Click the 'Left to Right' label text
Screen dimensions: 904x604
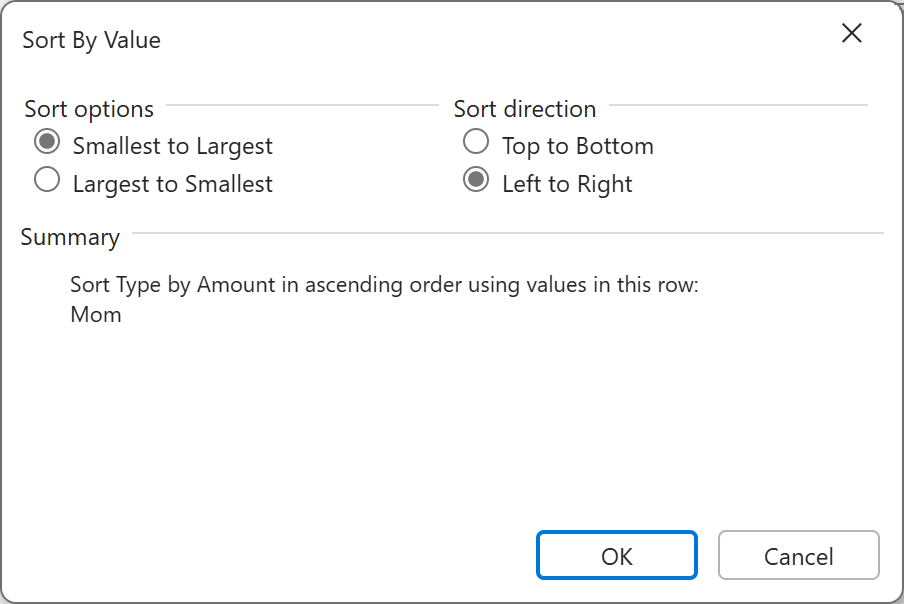click(x=567, y=184)
